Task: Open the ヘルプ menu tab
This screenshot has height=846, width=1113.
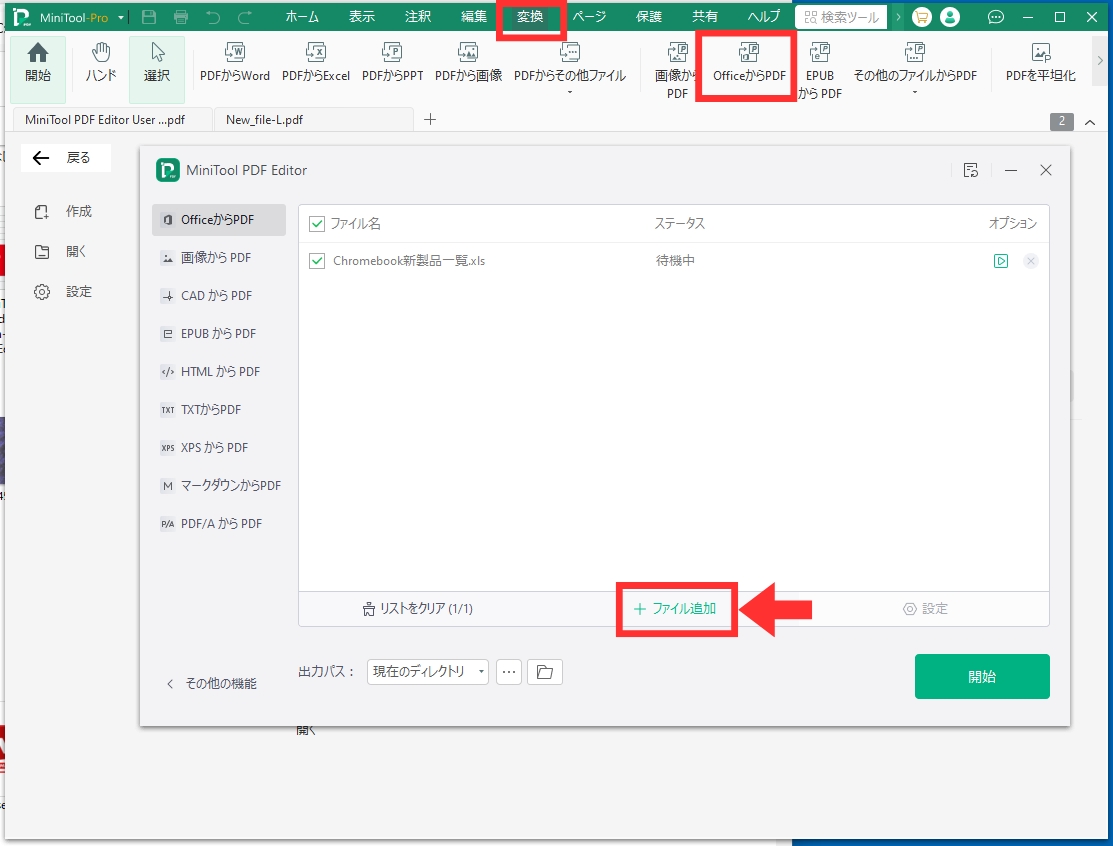Action: (764, 17)
